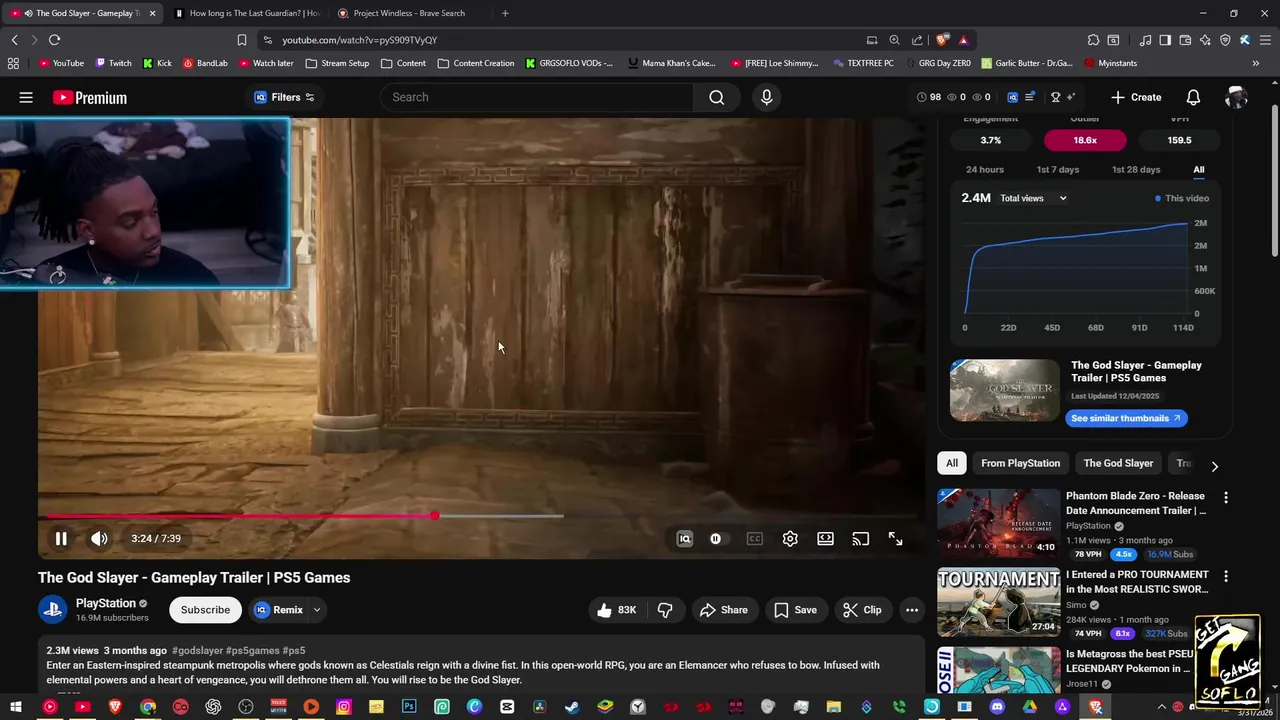Cast video with Play on TV
Screen dimensions: 1280x720
(860, 538)
